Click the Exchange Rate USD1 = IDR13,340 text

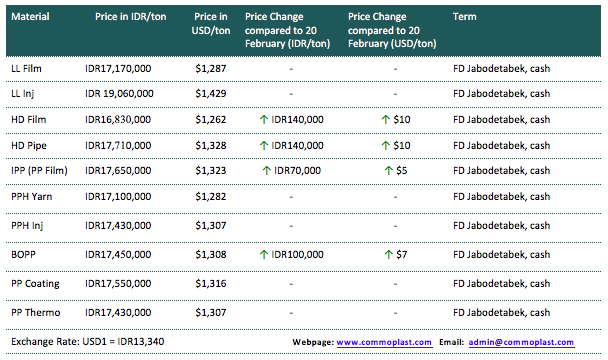(88, 342)
